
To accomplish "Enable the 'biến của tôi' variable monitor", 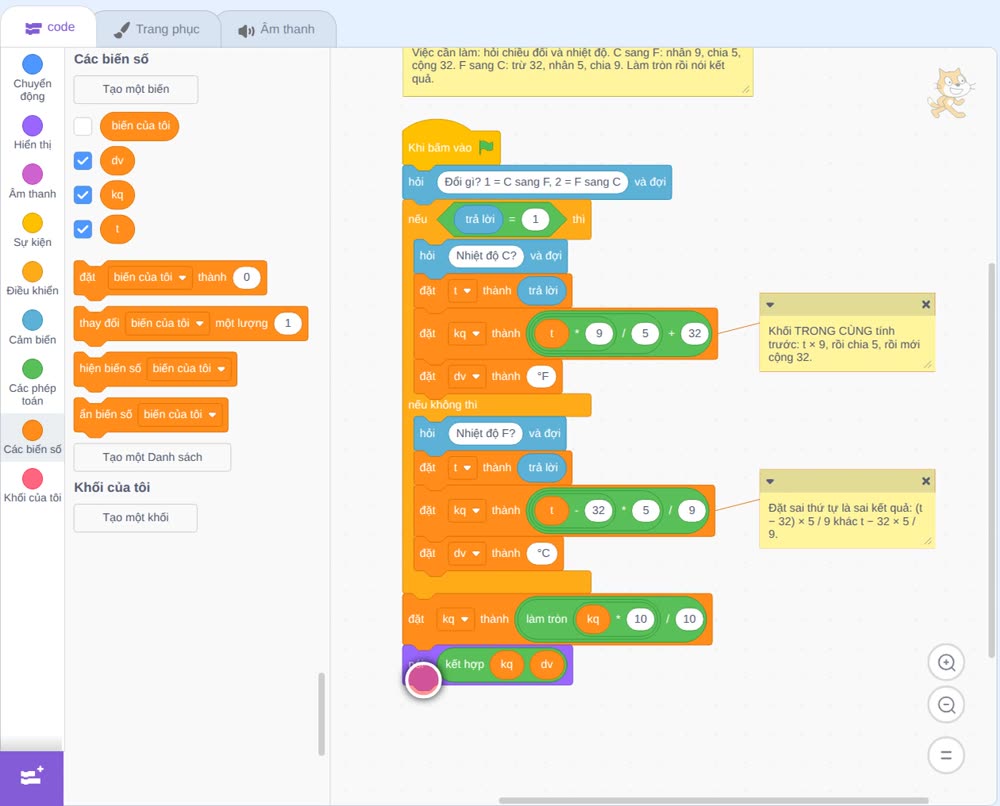I will pyautogui.click(x=83, y=126).
